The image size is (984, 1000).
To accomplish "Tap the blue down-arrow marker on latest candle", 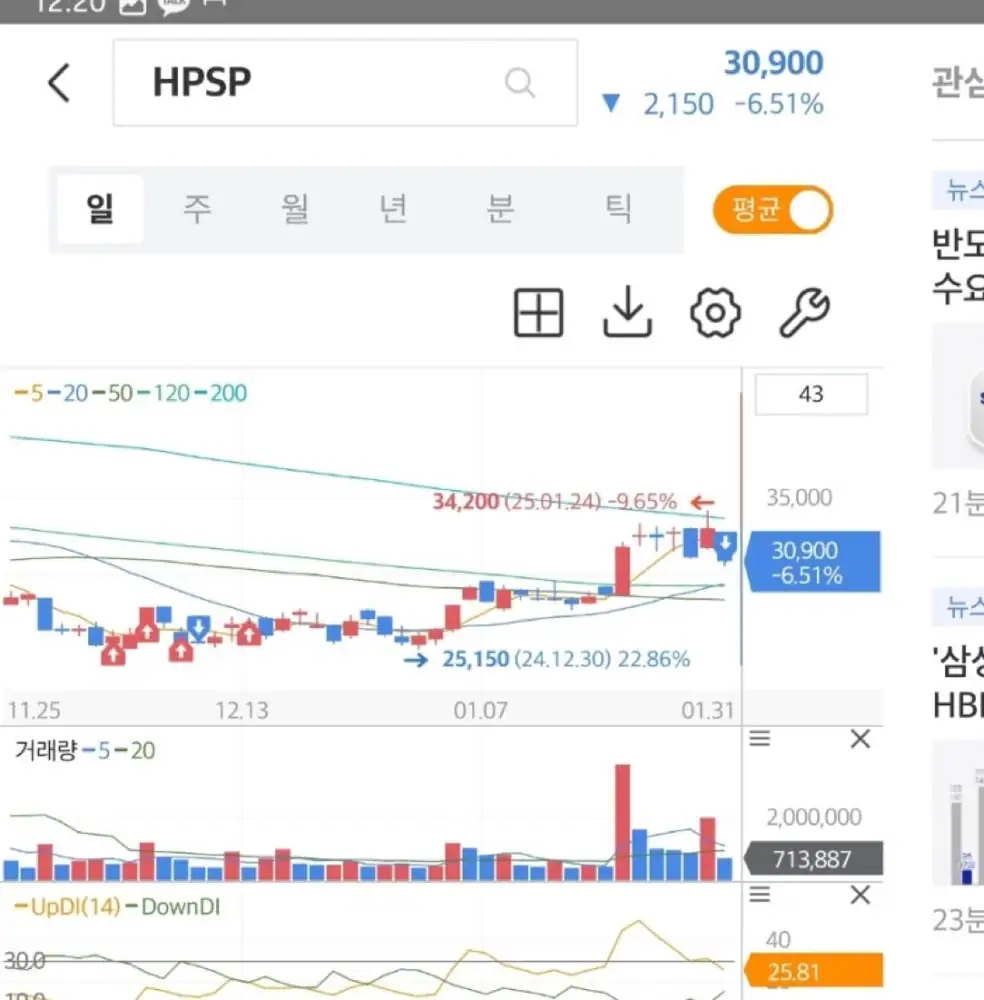I will click(x=725, y=545).
